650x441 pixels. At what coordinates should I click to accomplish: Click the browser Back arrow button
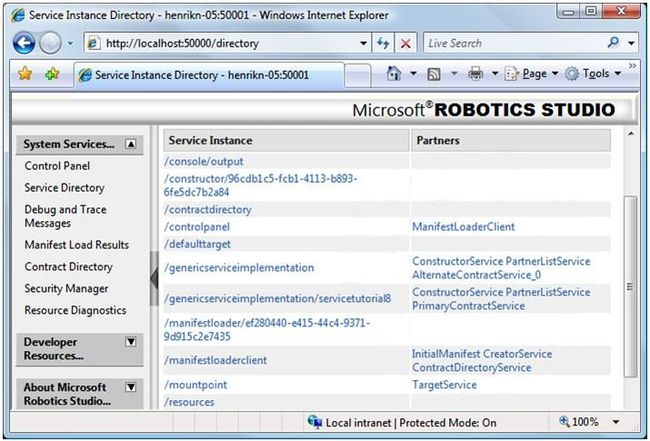pyautogui.click(x=24, y=43)
